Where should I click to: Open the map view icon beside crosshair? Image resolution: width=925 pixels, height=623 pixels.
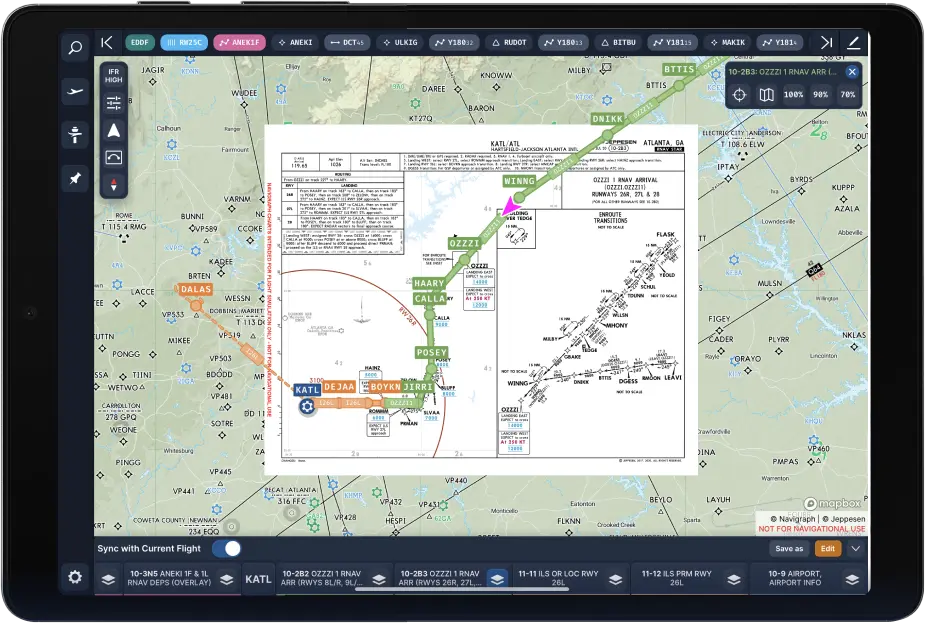pyautogui.click(x=765, y=95)
